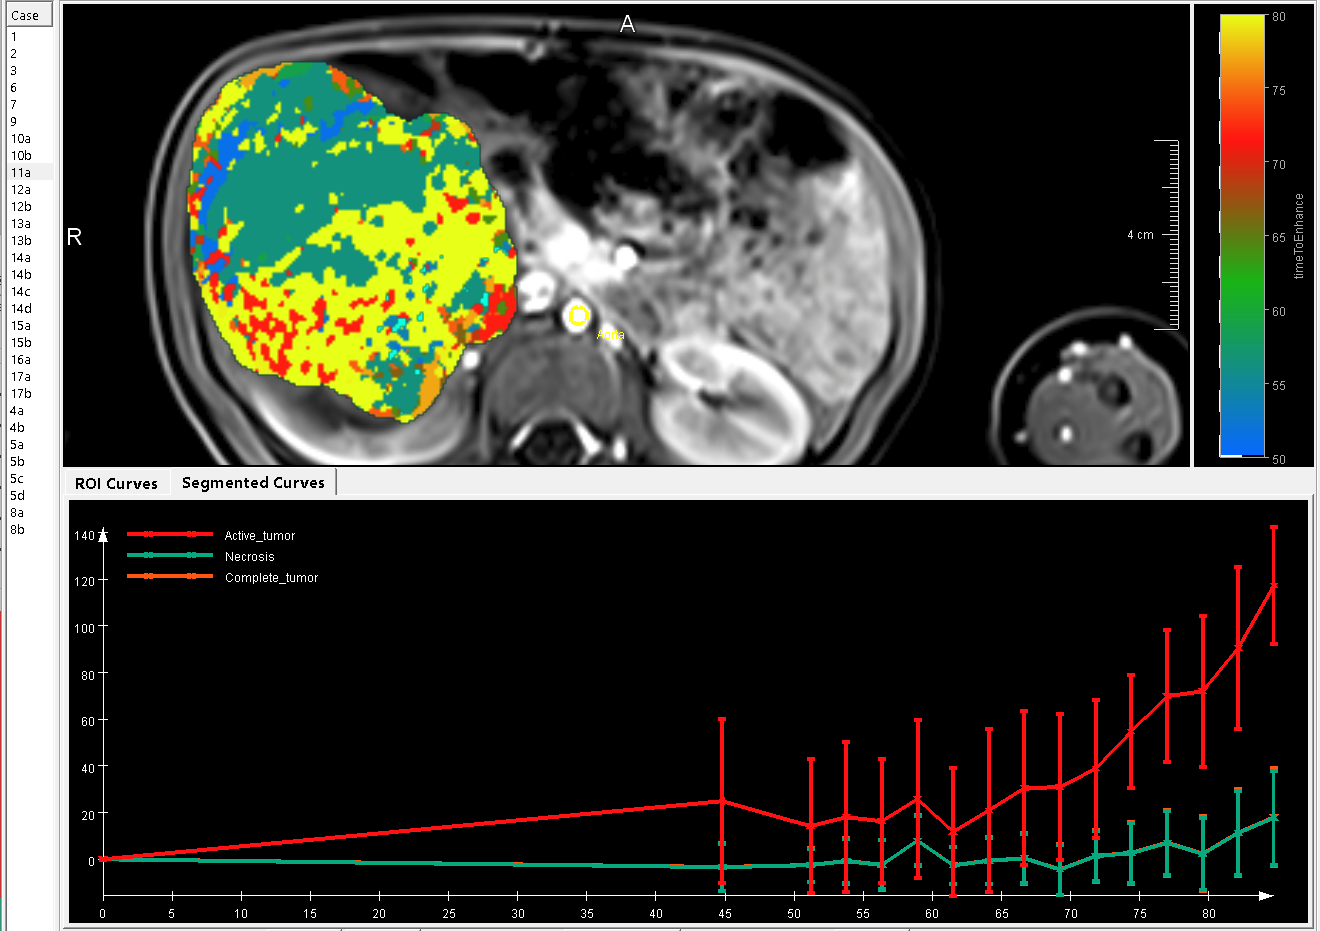Click the green Necrosis legend line marker
1320x931 pixels.
pos(169,556)
